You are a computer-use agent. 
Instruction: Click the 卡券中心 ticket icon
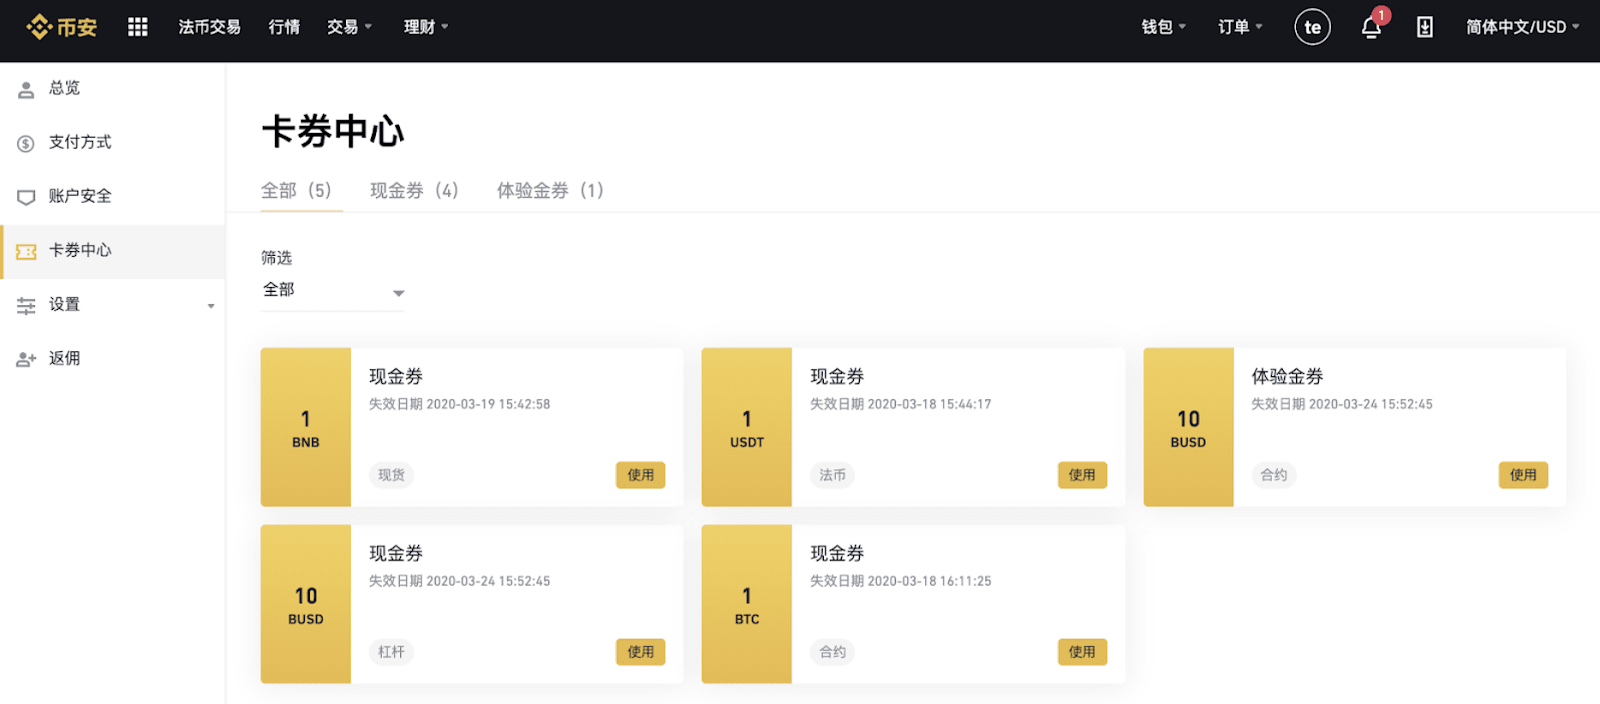click(x=26, y=251)
